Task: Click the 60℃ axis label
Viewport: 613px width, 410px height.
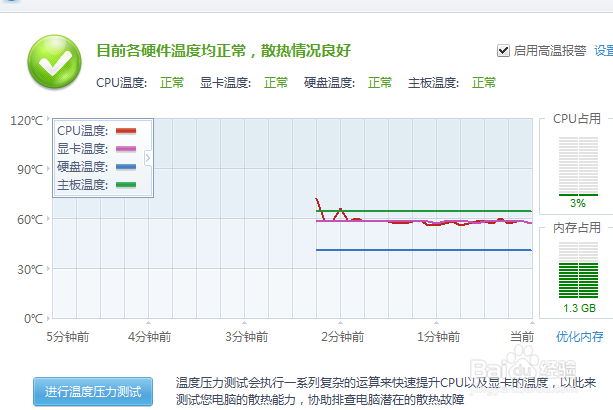Action: point(30,220)
